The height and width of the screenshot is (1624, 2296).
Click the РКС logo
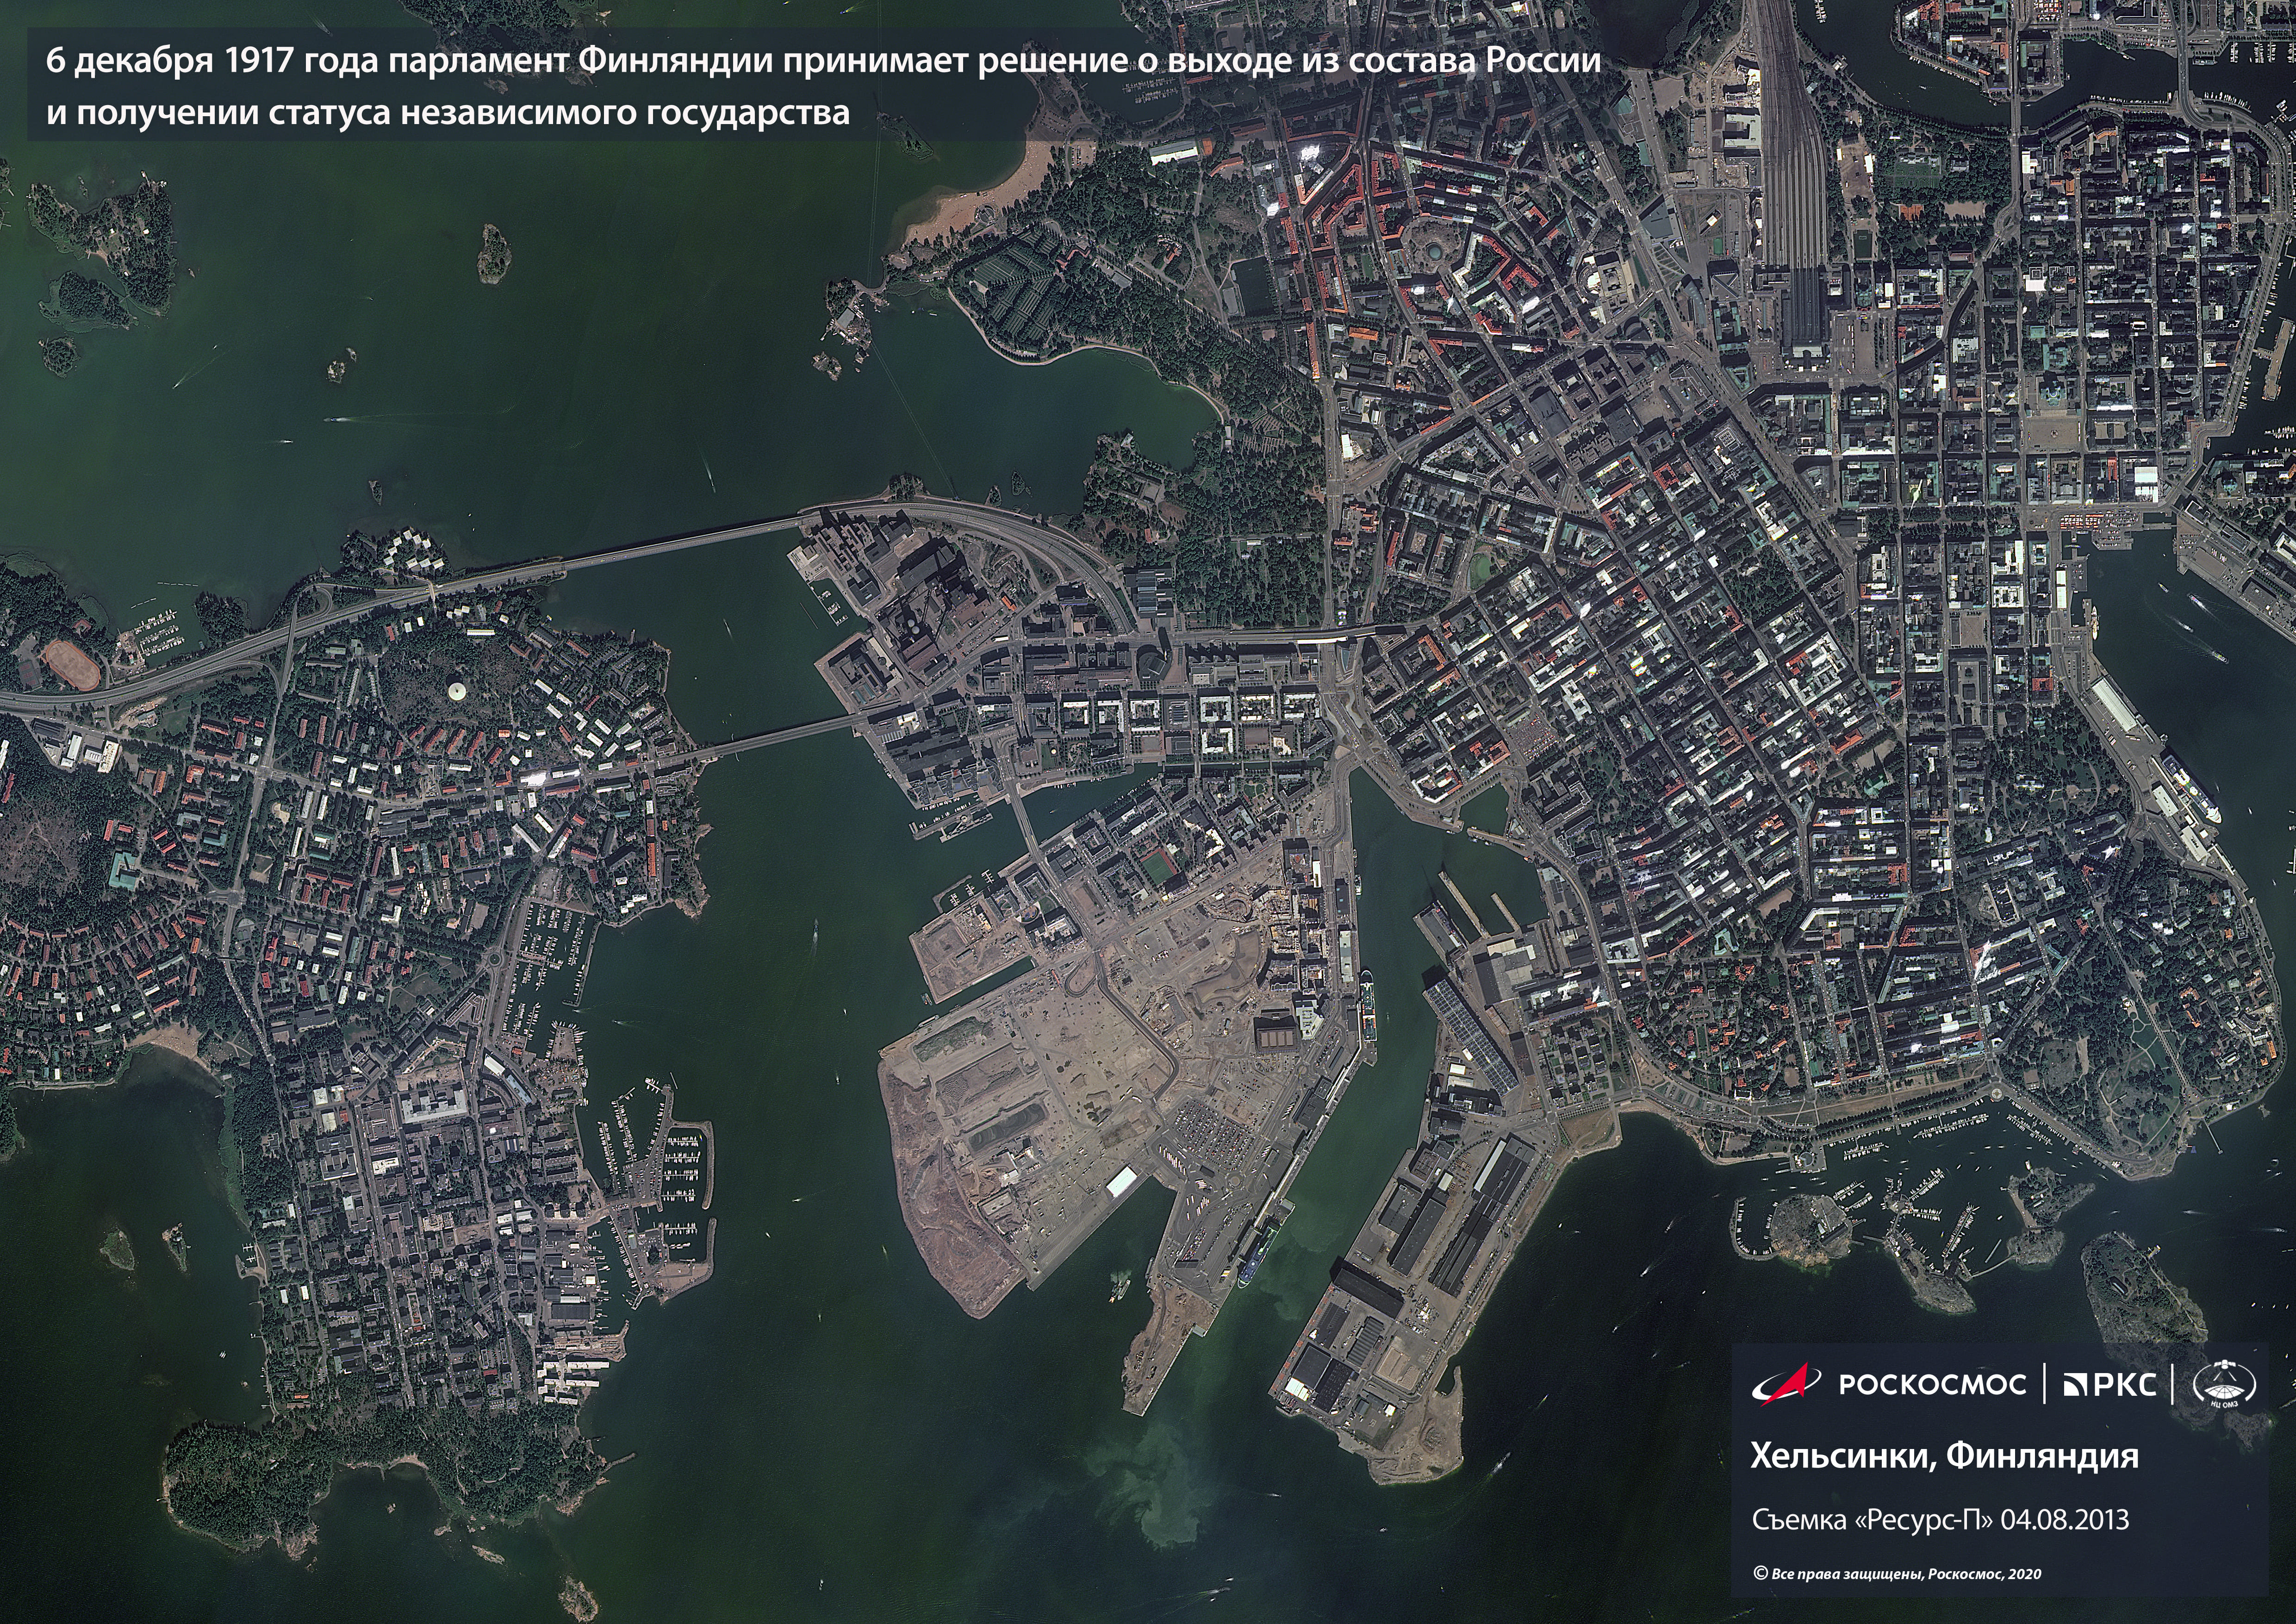point(2110,1385)
